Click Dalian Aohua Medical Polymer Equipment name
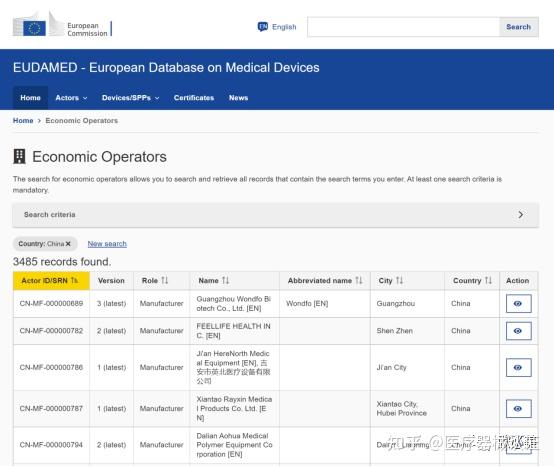554x467 pixels. 234,445
